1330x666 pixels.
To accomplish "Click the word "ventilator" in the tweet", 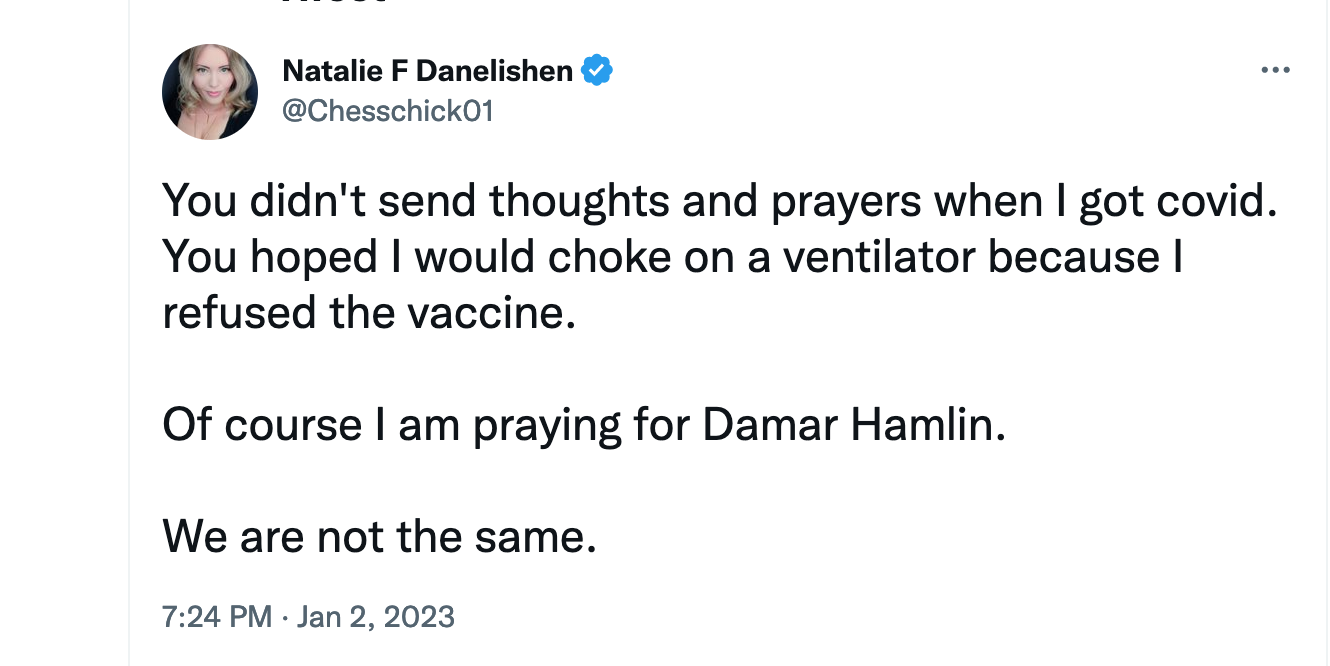I will [x=879, y=258].
